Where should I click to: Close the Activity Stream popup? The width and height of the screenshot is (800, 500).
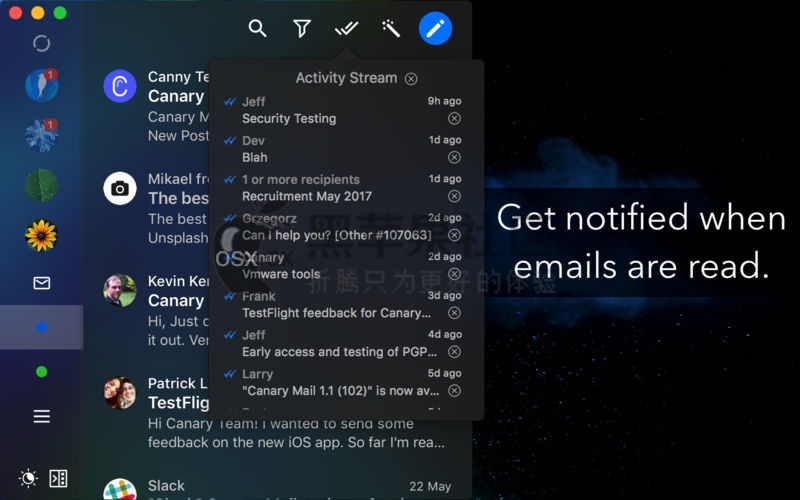tap(411, 79)
